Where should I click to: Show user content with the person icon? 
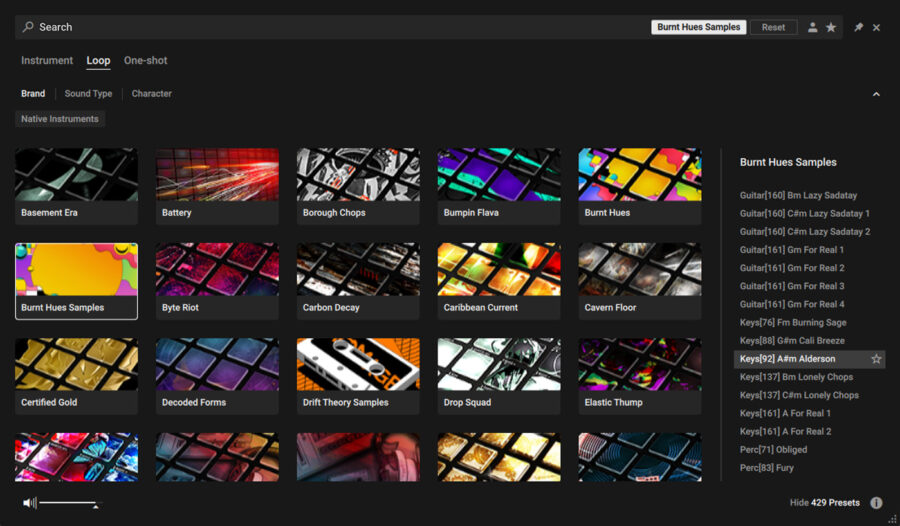pos(813,28)
